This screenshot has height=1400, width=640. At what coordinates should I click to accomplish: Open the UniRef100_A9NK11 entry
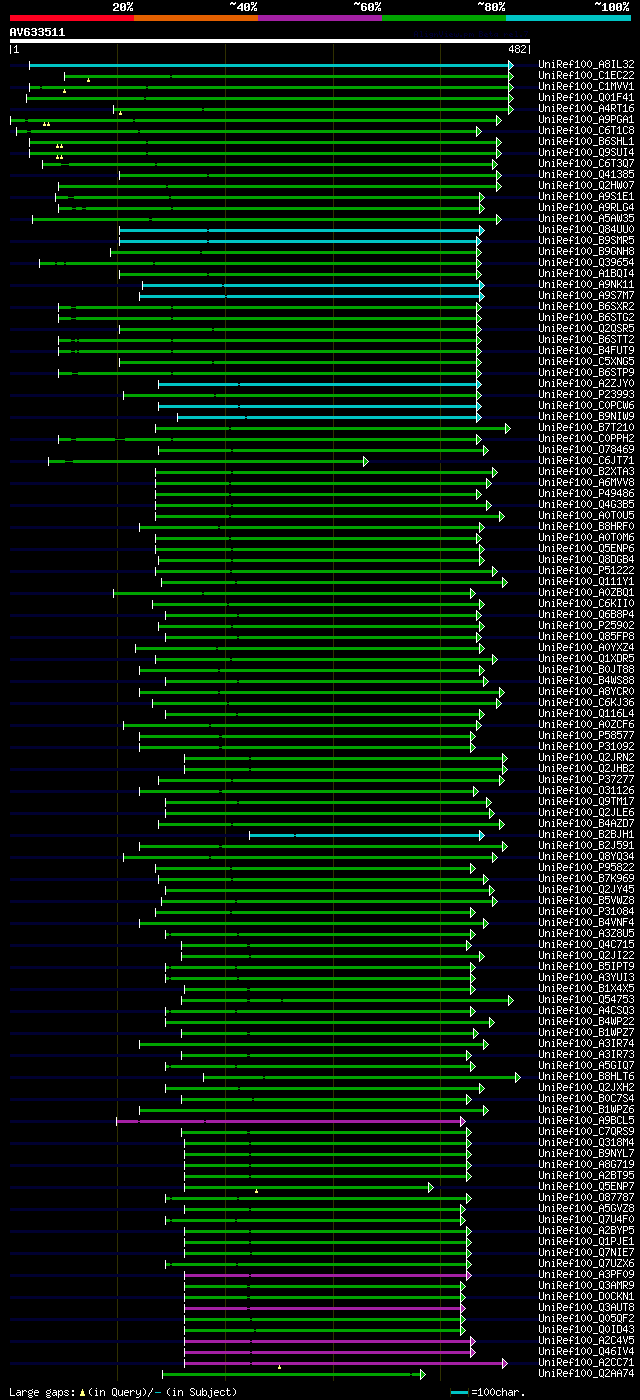pyautogui.click(x=586, y=284)
